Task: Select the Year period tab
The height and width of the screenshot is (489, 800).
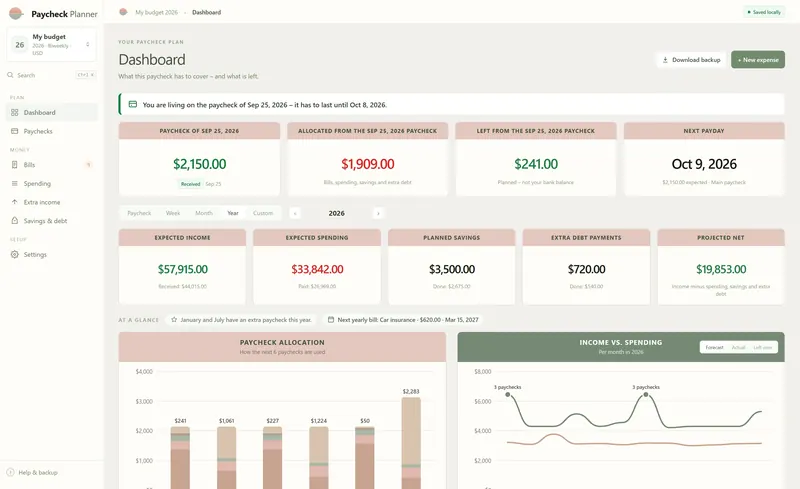Action: 233,213
